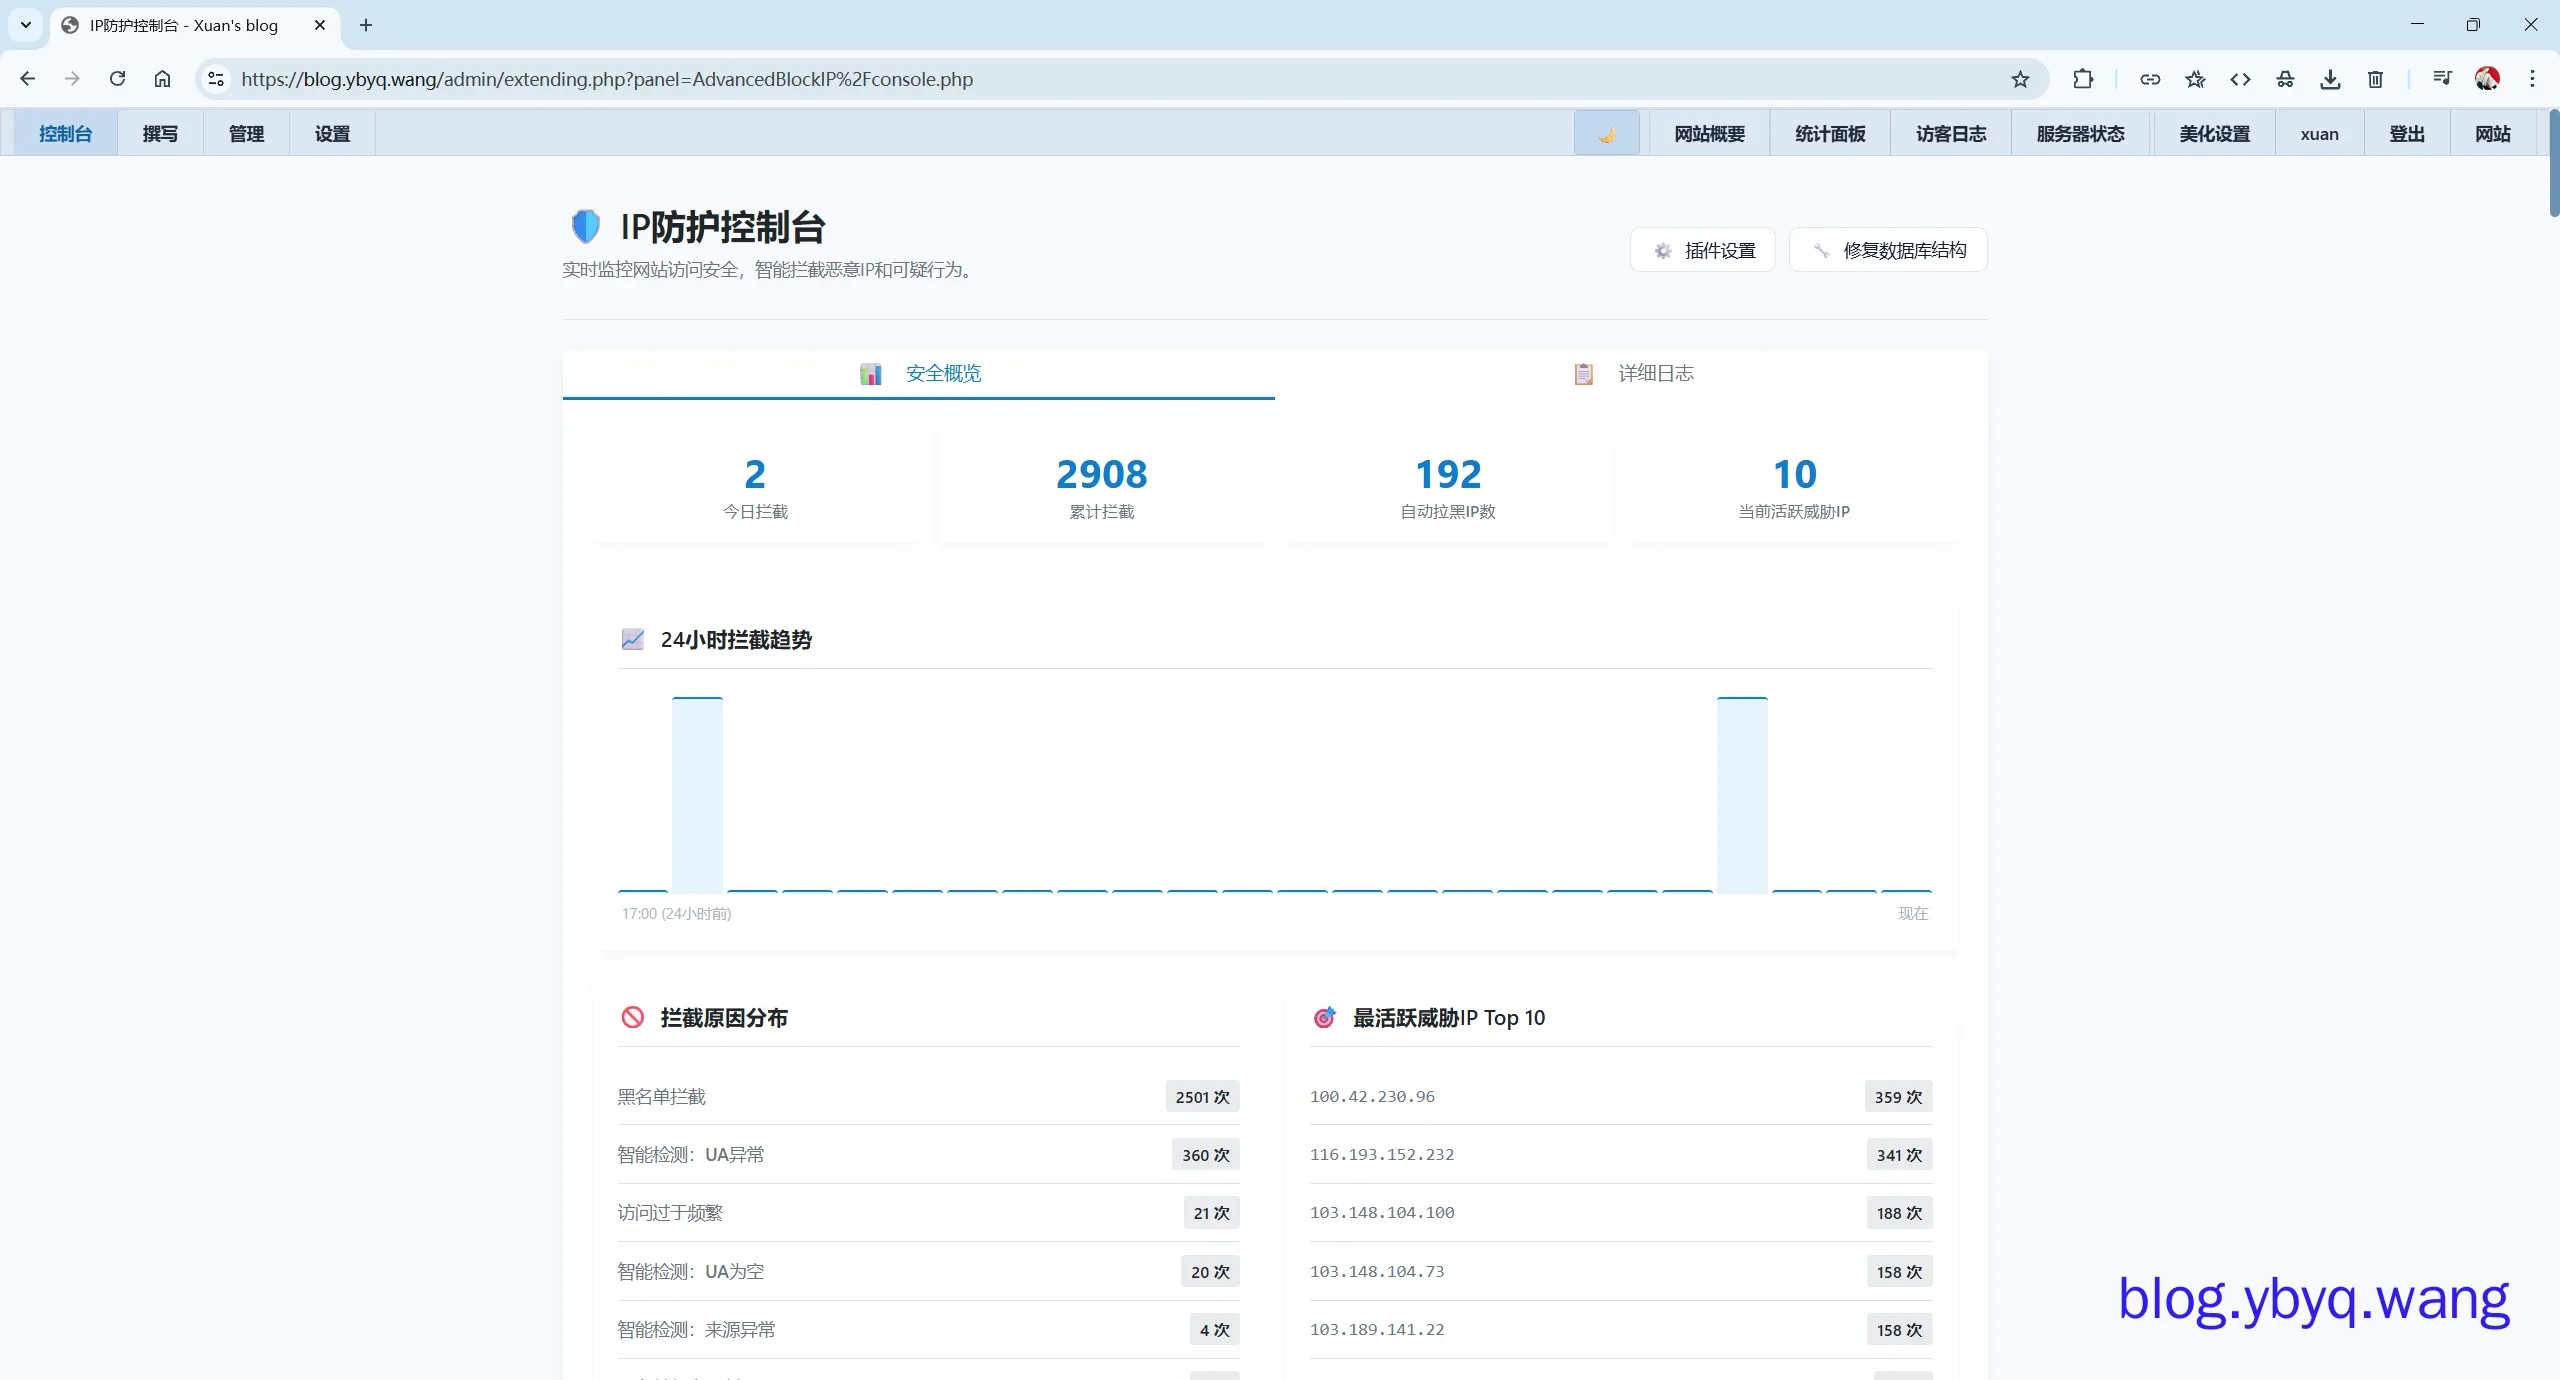Click the 修复数据库结构 button
Screen dimensions: 2560x1380
pyautogui.click(x=1887, y=250)
